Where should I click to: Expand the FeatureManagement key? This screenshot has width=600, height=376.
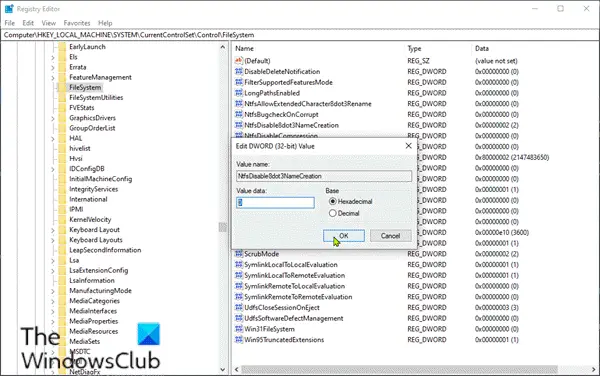click(53, 78)
